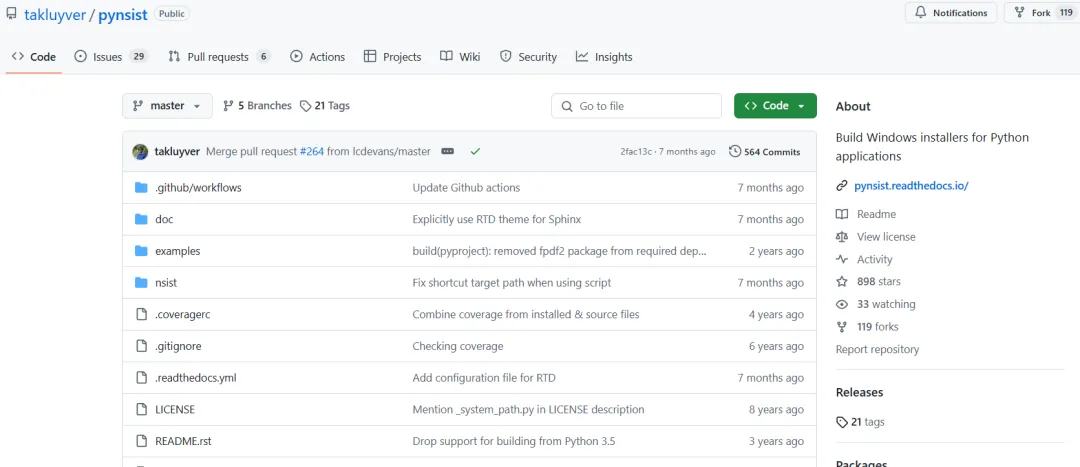
Task: Click the green check status icon
Action: 475,151
